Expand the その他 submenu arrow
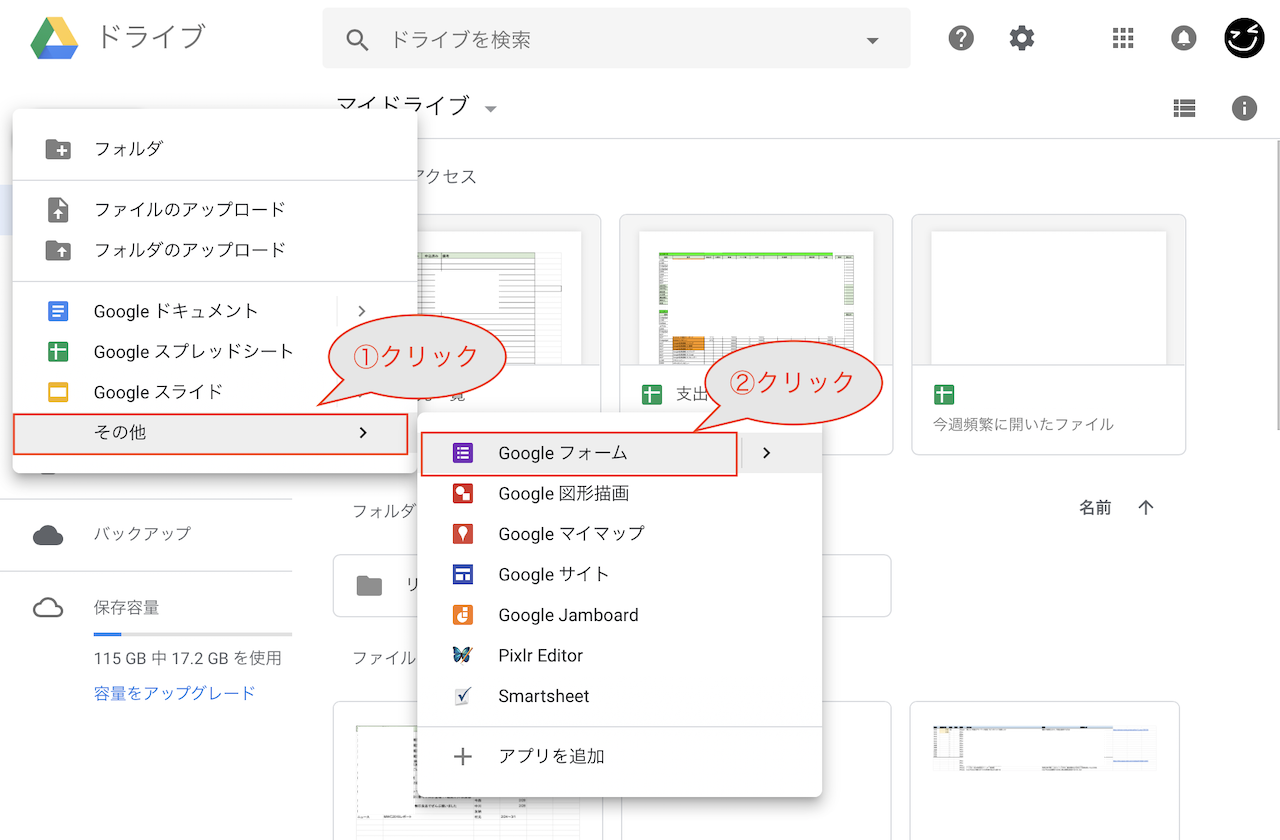1280x840 pixels. point(363,433)
